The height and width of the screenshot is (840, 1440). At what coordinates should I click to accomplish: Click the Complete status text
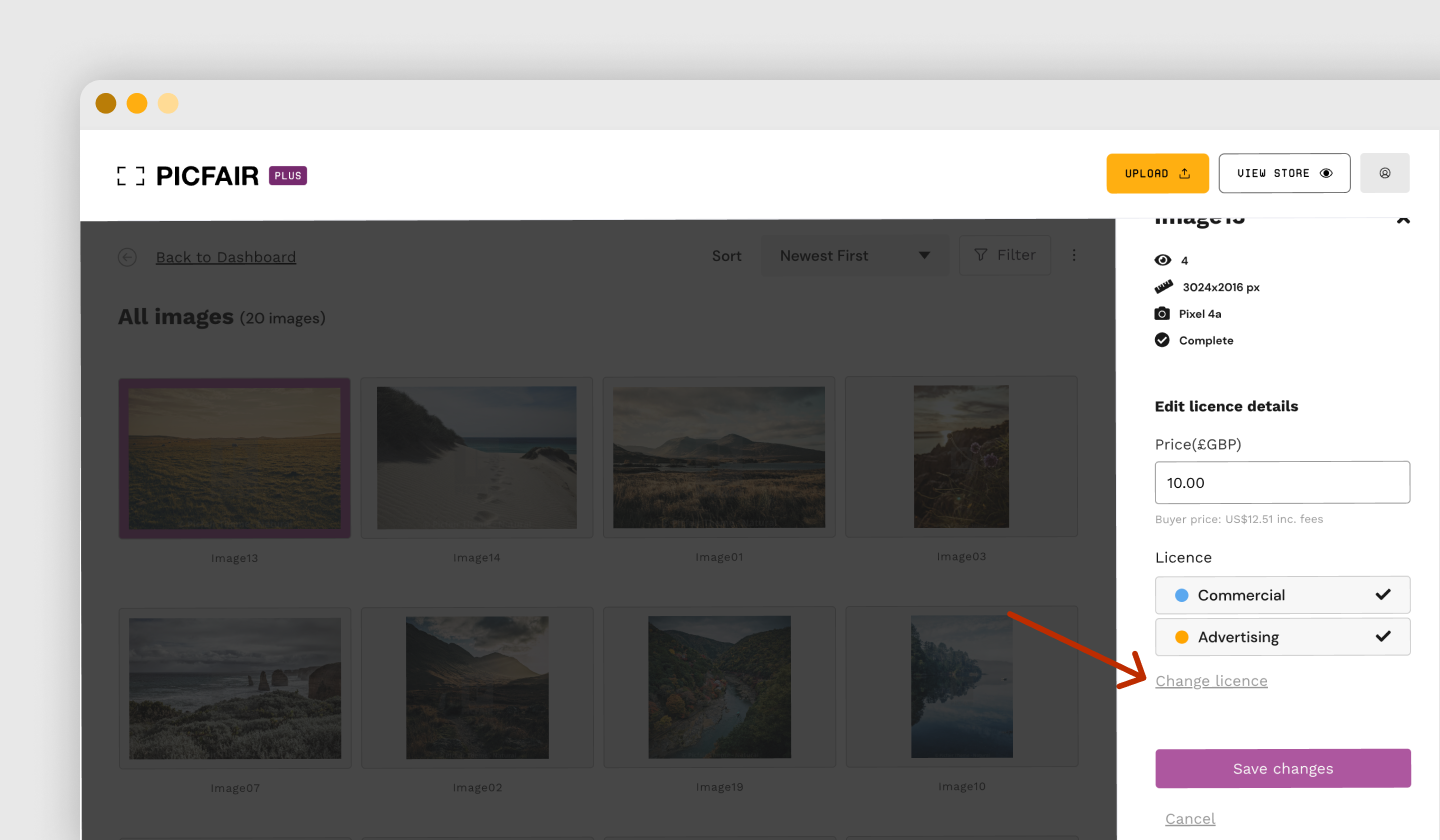(x=1206, y=341)
